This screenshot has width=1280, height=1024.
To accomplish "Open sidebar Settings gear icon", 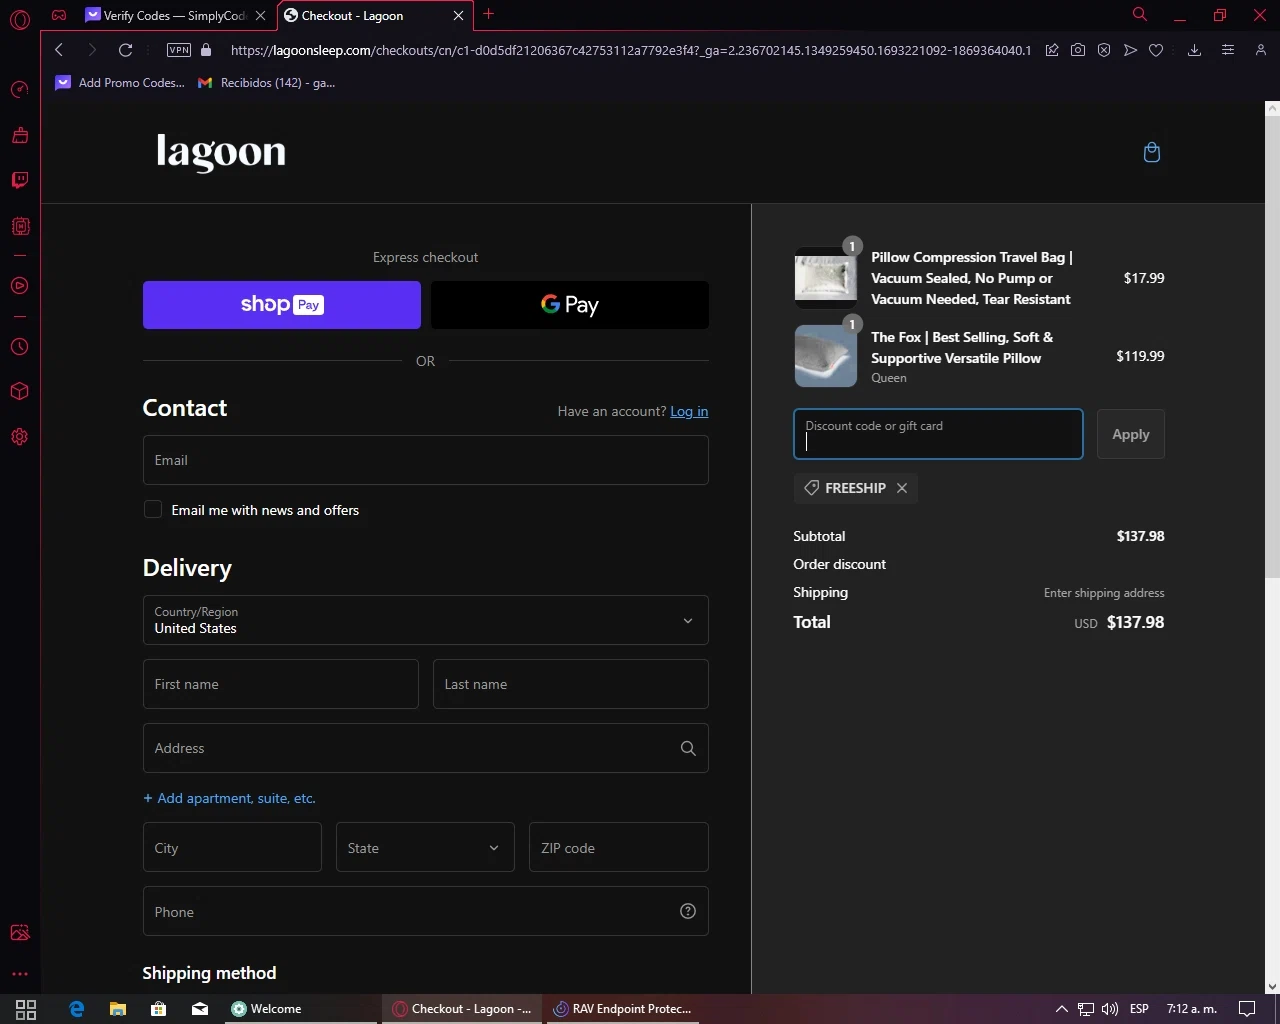I will (x=19, y=437).
